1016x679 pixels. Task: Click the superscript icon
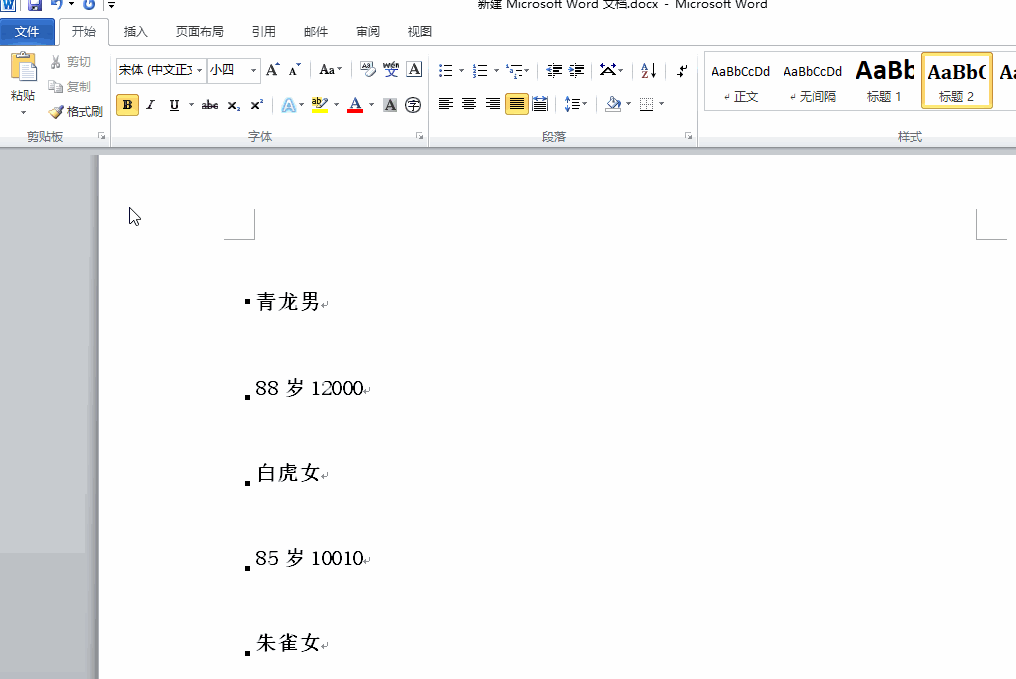(257, 104)
